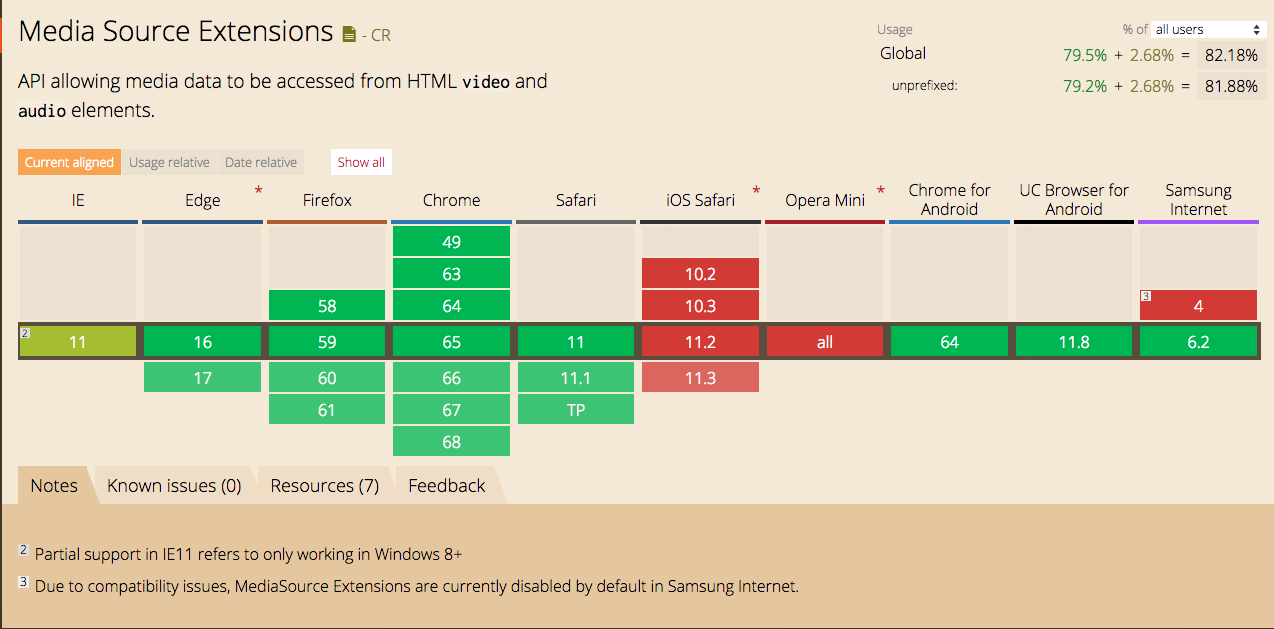The height and width of the screenshot is (629, 1274).
Task: Select the Chrome 67 cell
Action: click(x=451, y=409)
